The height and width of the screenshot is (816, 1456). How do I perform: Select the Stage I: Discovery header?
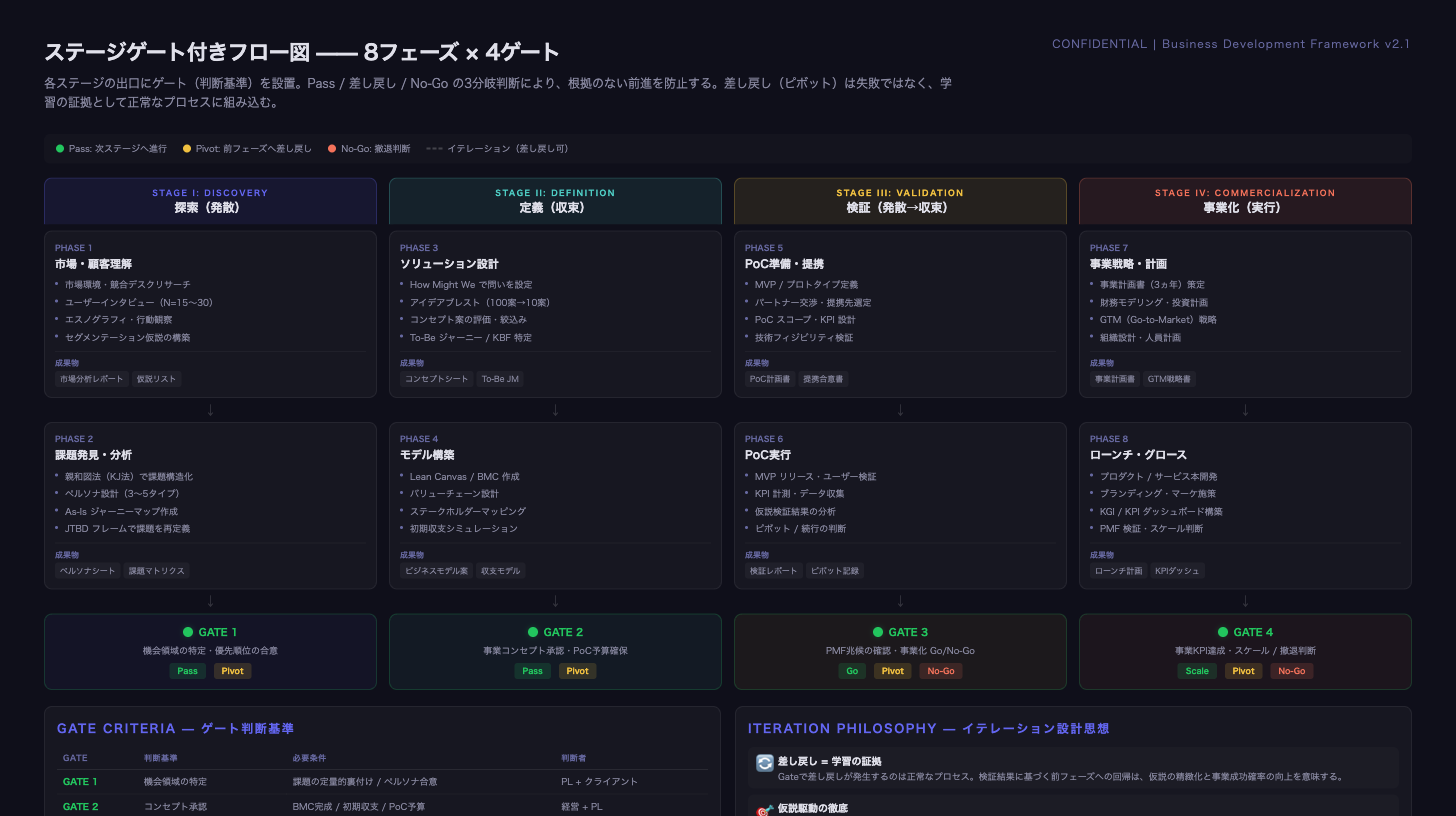pyautogui.click(x=210, y=201)
